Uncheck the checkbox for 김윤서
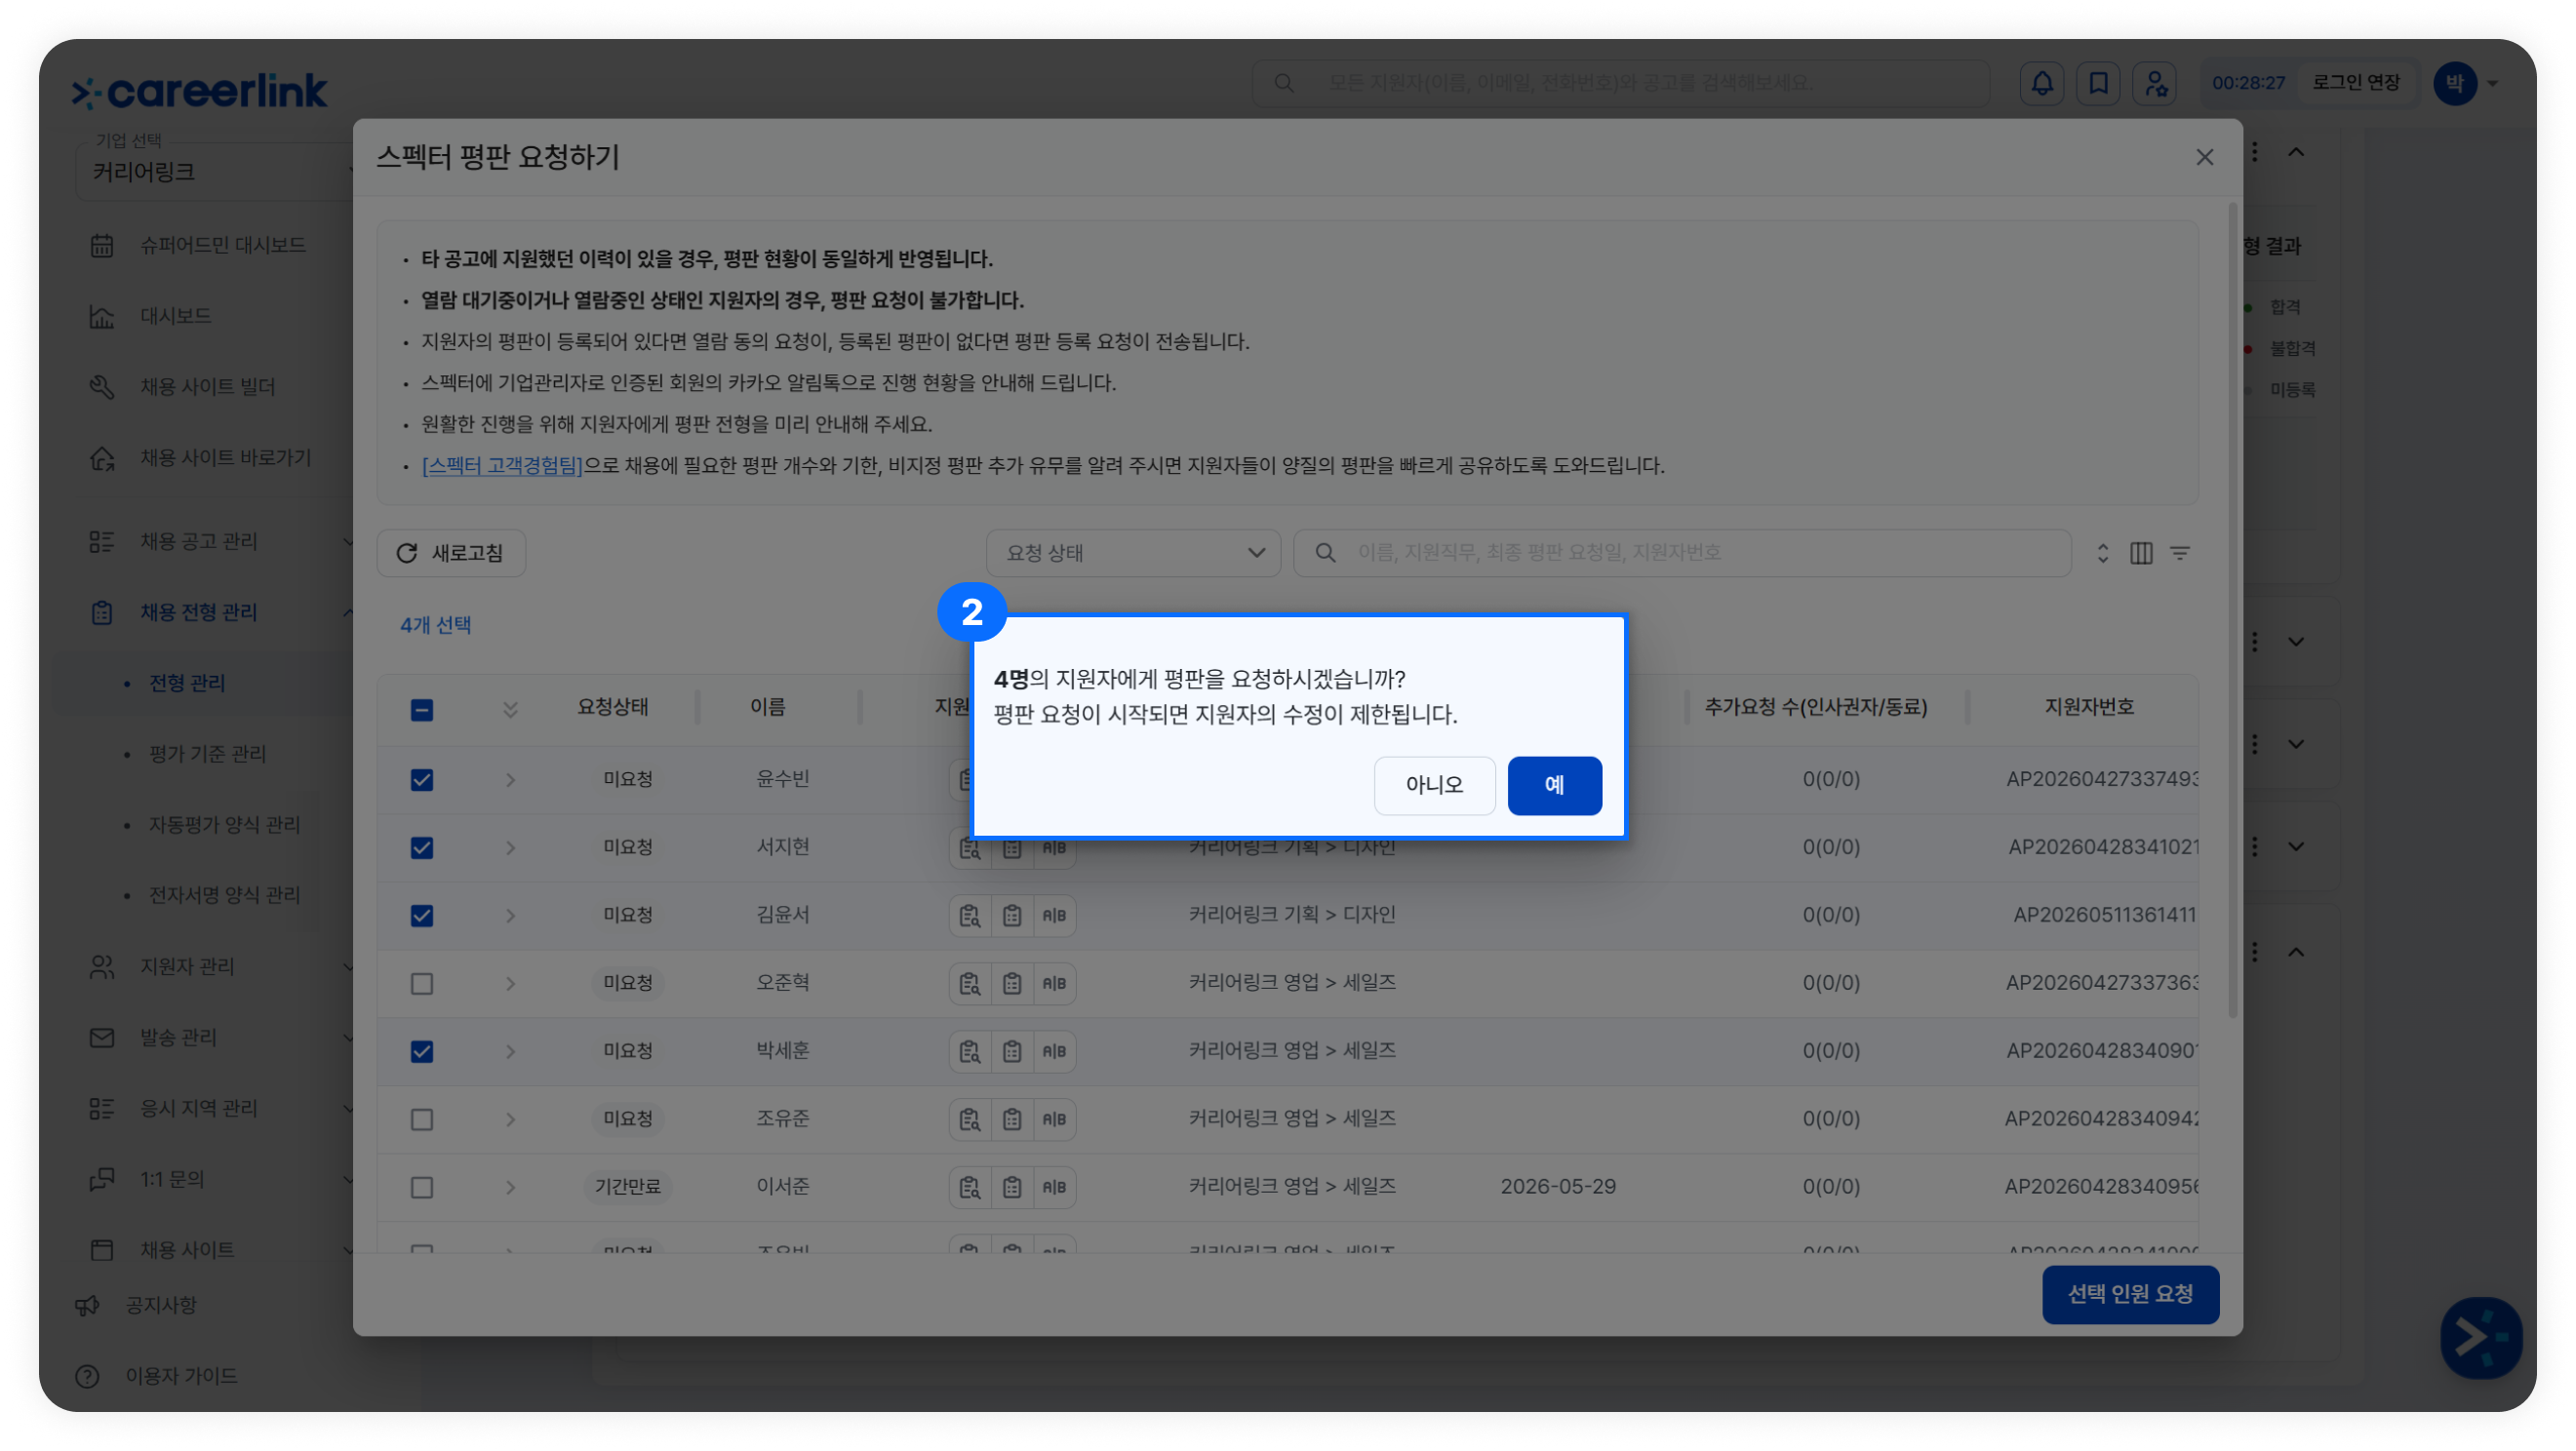 pyautogui.click(x=422, y=916)
